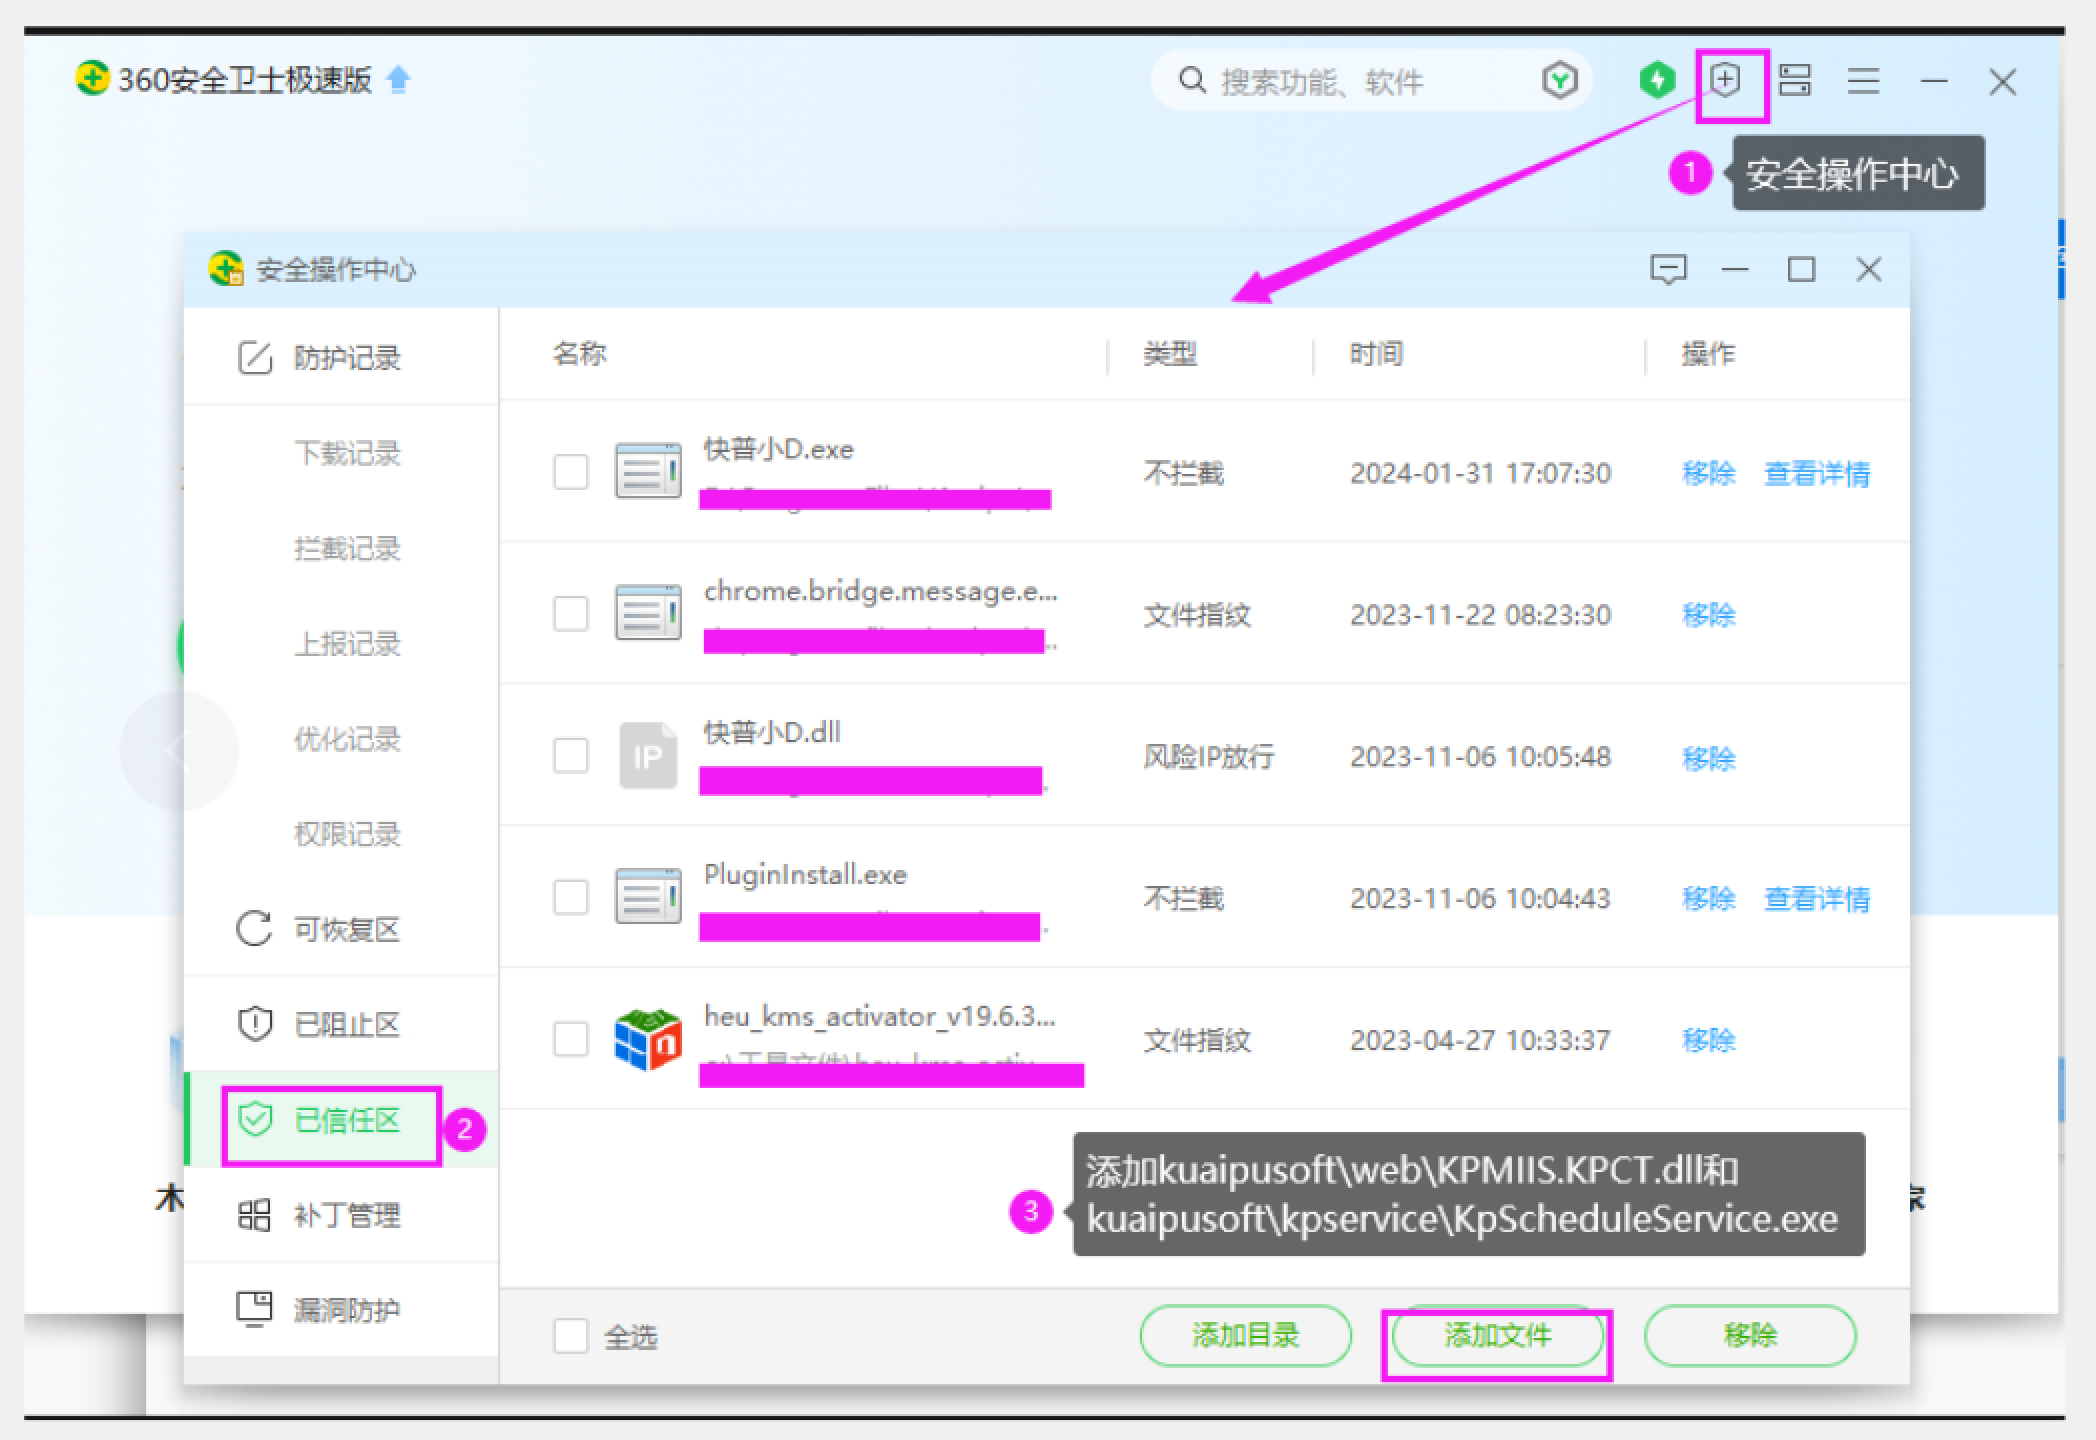Viewport: 2096px width, 1440px height.
Task: Click the blue upgrade arrow beside app title
Action: (x=398, y=79)
